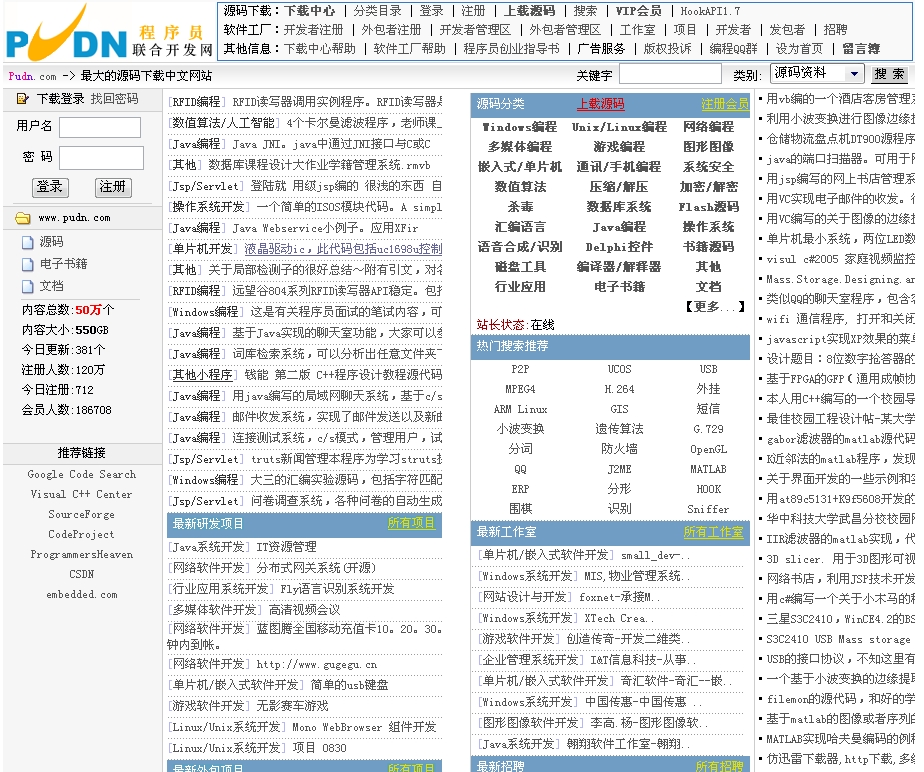Open 开发者注册 in the 软件工厂 row
The width and height of the screenshot is (924, 772).
point(314,30)
